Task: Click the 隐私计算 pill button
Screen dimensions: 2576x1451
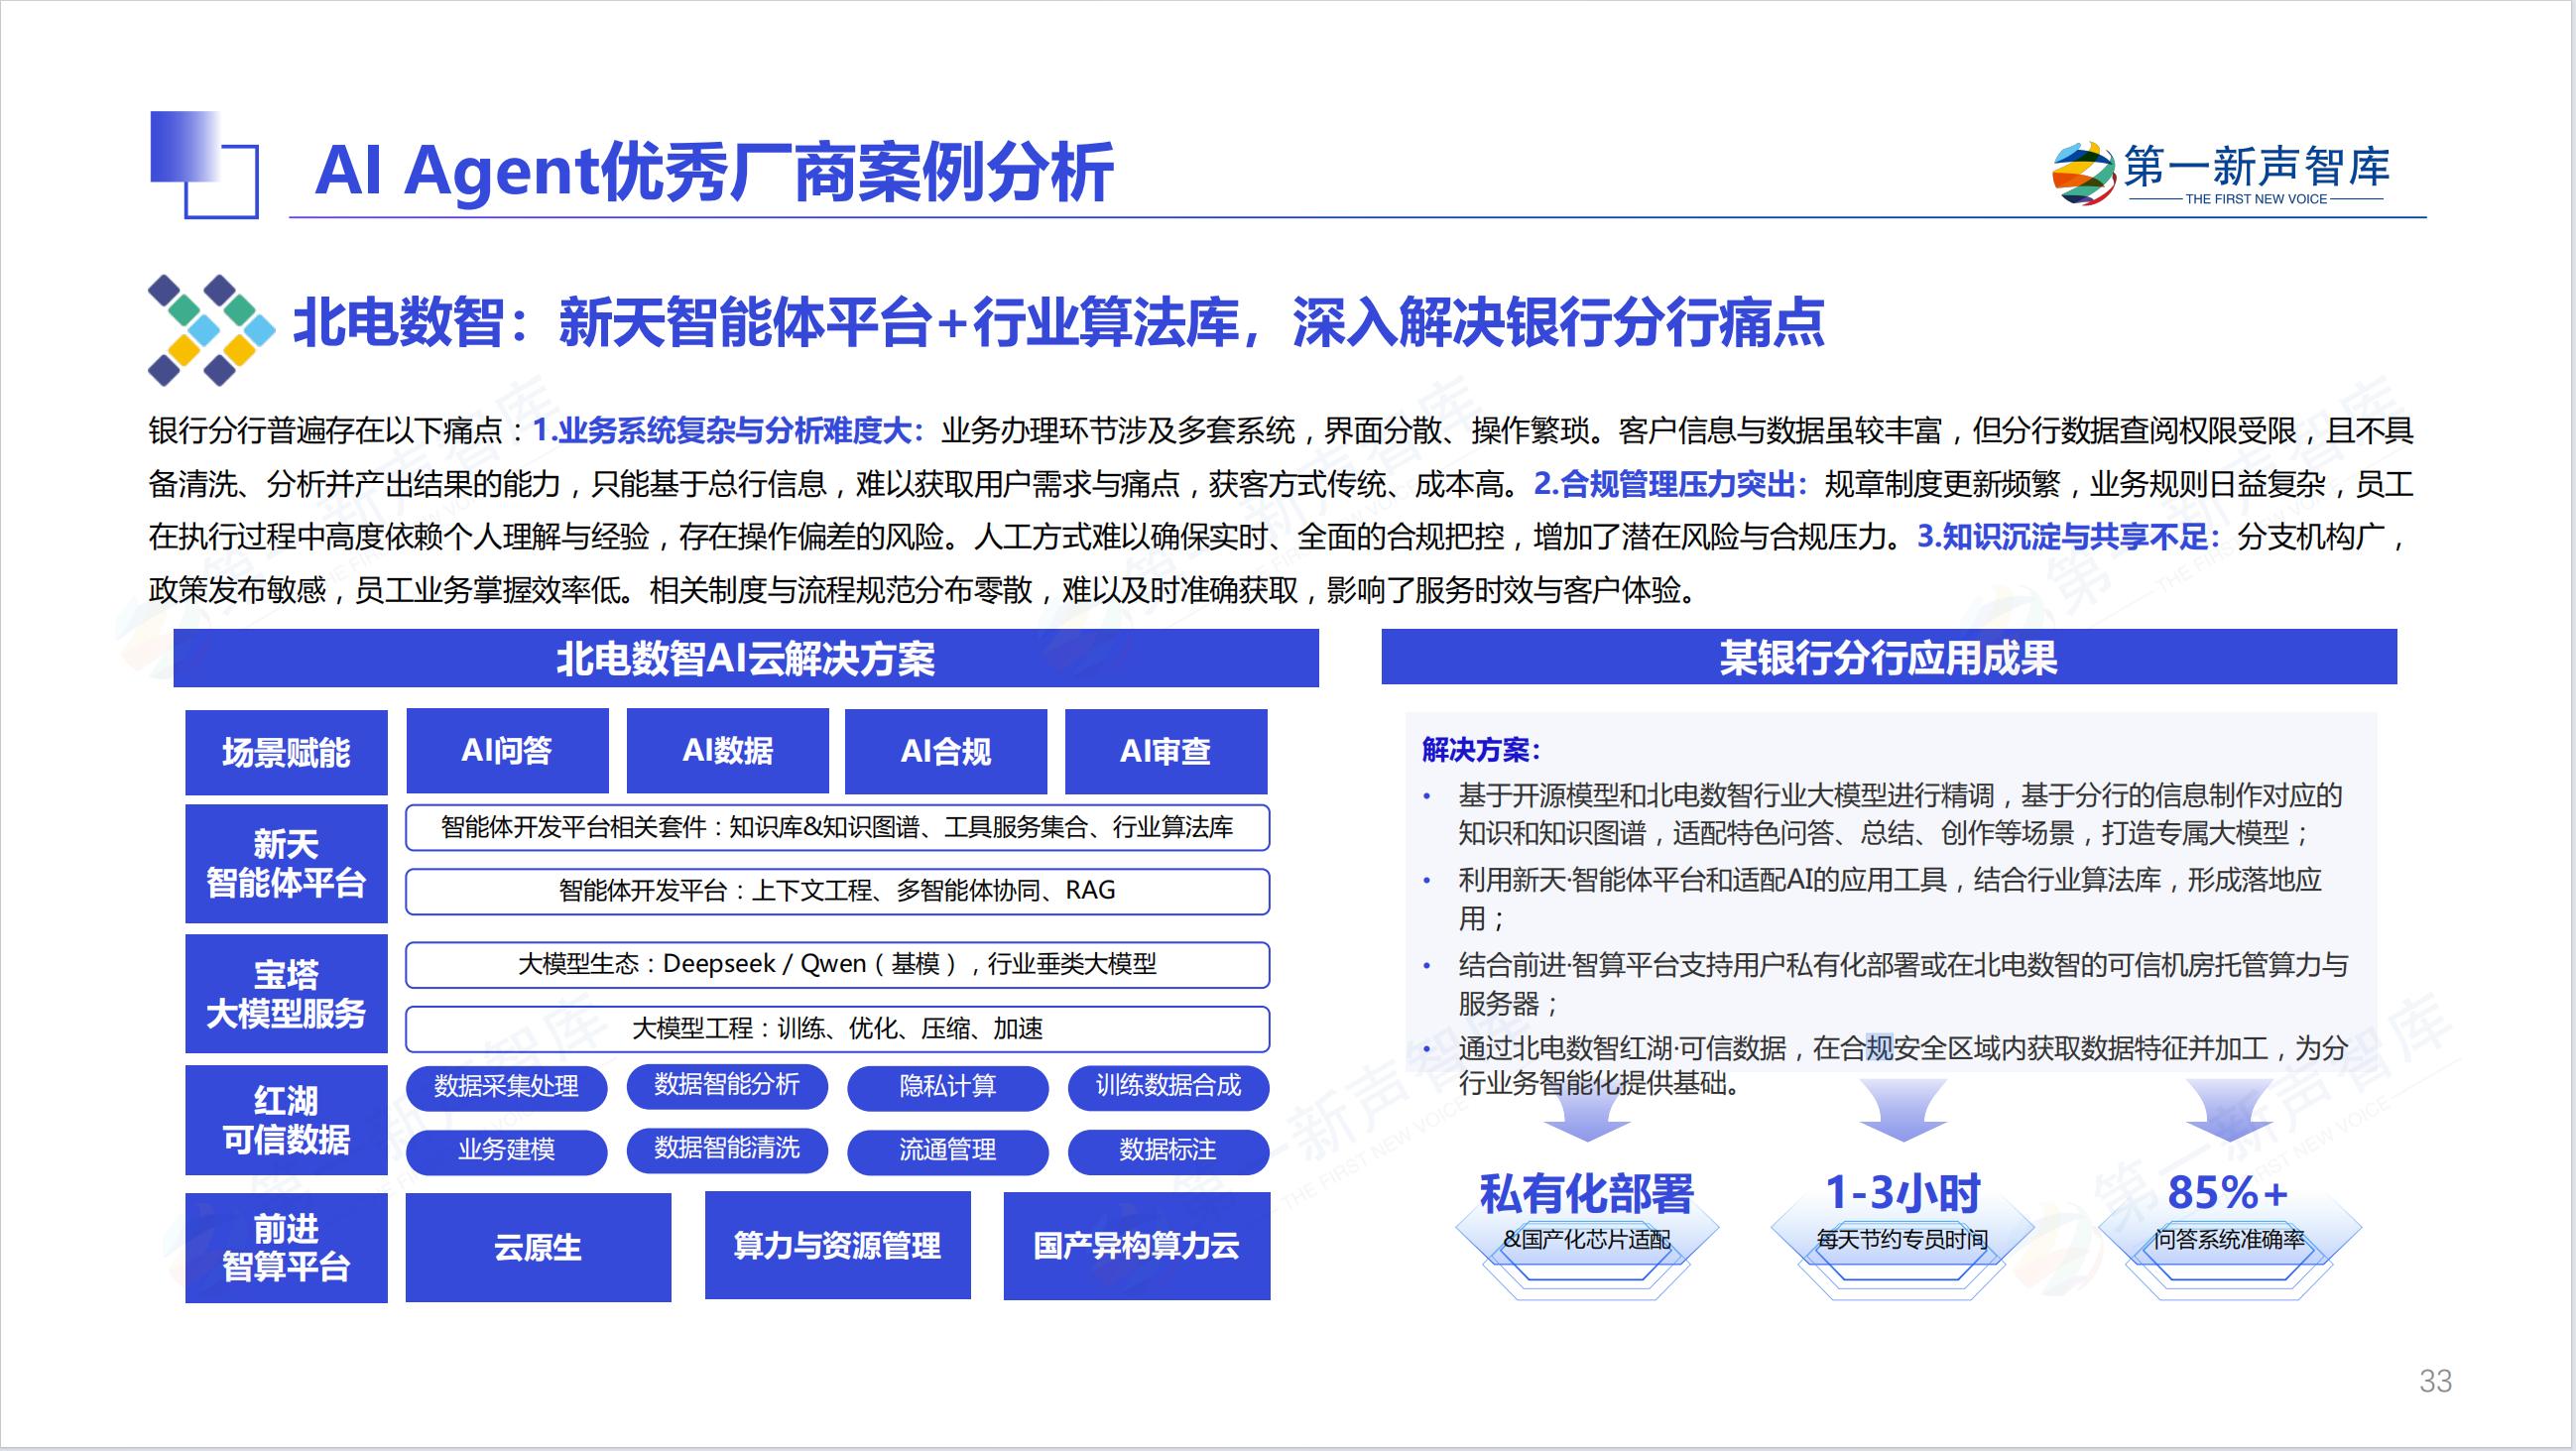Action: (x=947, y=1087)
